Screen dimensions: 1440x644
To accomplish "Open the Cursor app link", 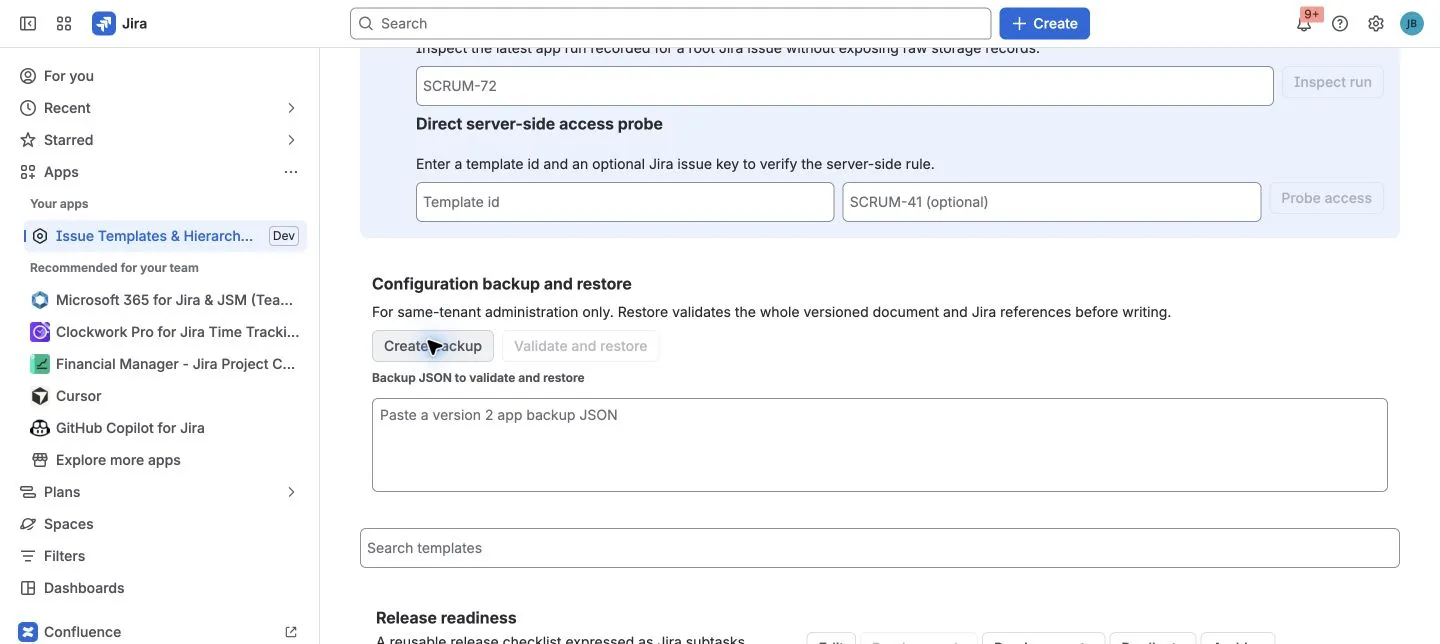I will coord(79,396).
